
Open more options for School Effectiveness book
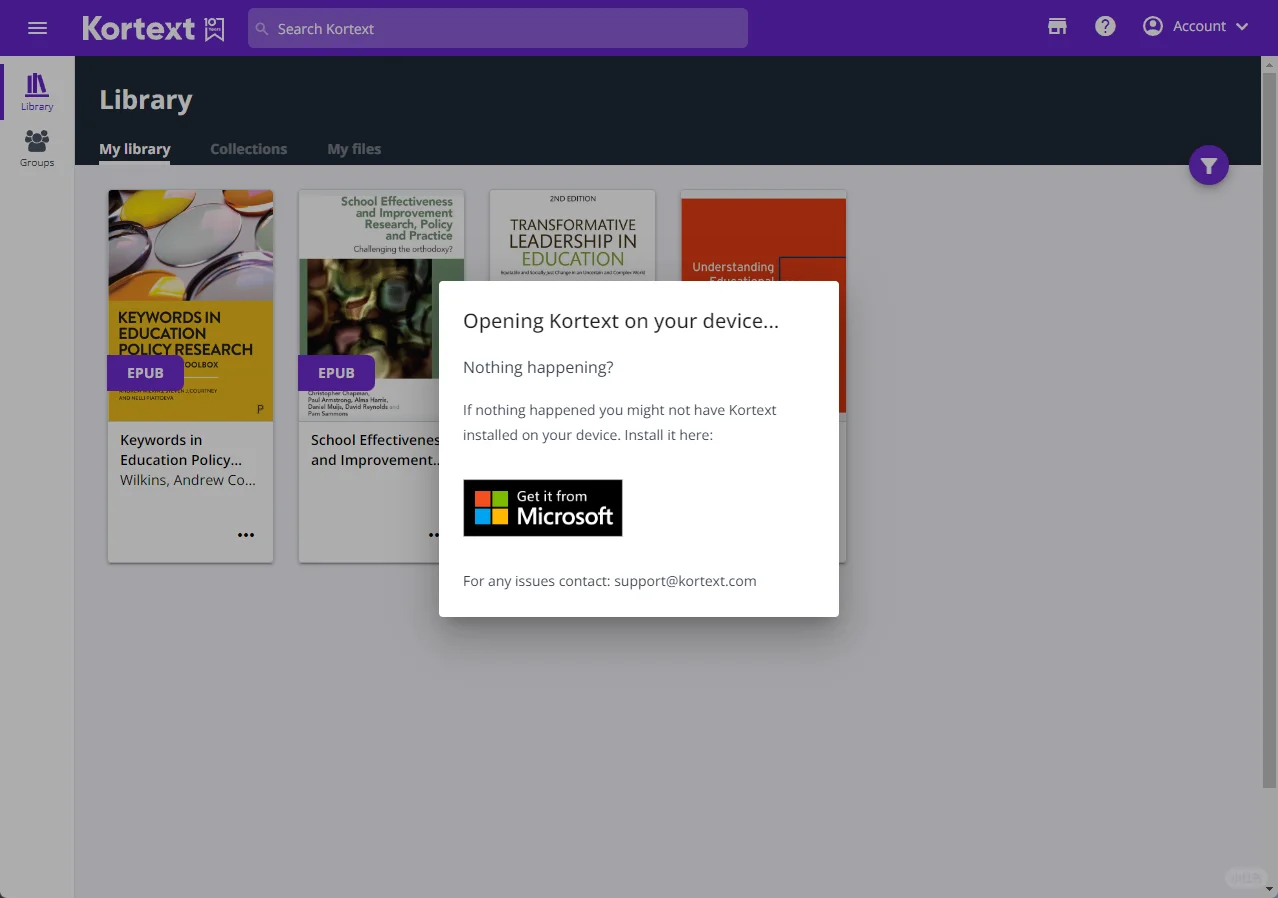pyautogui.click(x=434, y=535)
